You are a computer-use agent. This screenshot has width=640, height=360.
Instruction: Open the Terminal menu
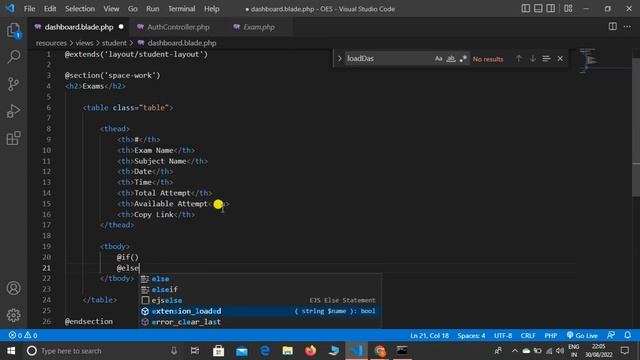(x=182, y=9)
